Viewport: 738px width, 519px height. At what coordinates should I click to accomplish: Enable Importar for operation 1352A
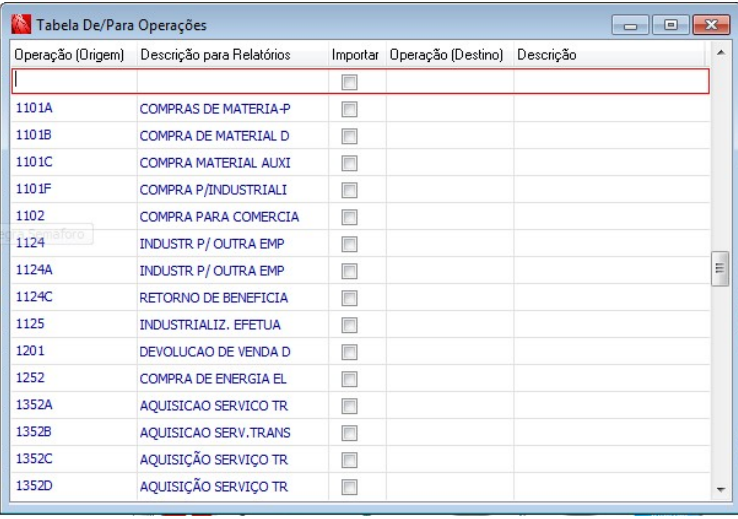[349, 406]
